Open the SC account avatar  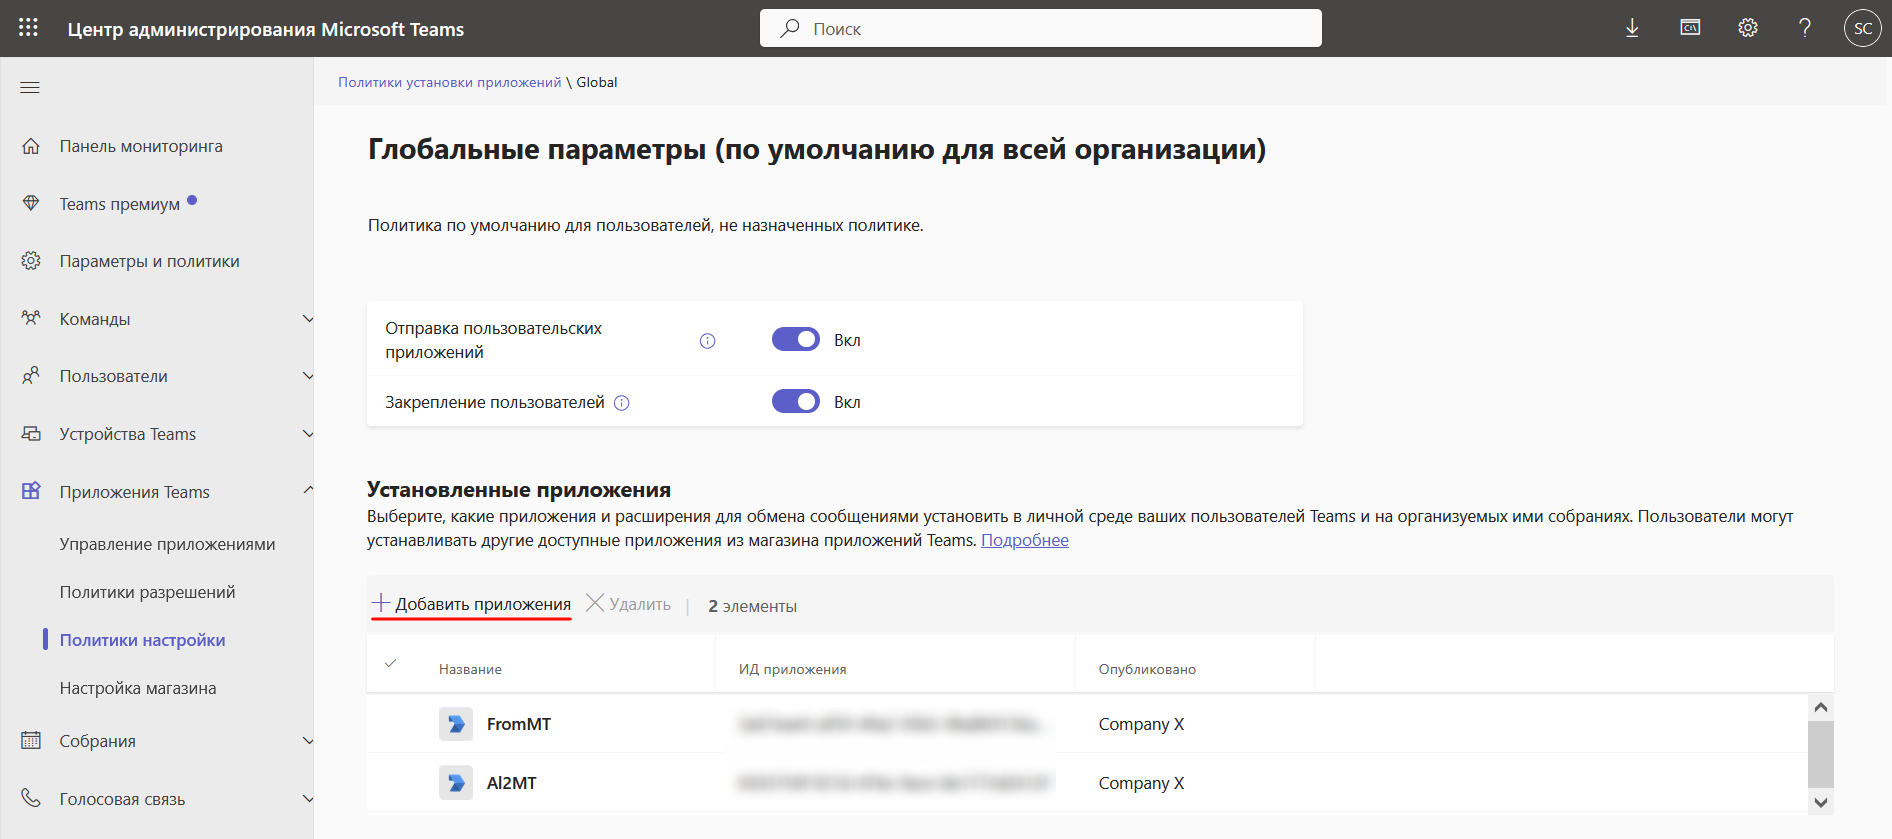tap(1863, 28)
